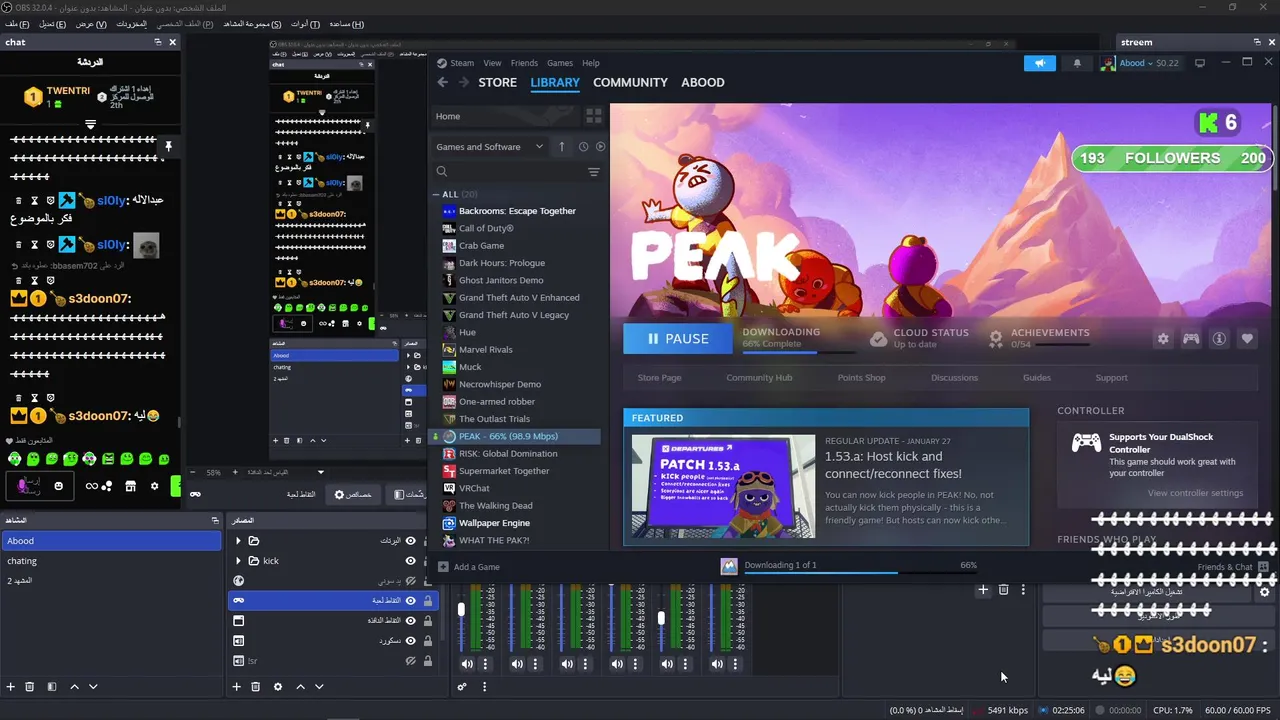1280x720 pixels.
Task: Open PEAK patch 1.53.a featured thumbnail
Action: [x=723, y=487]
